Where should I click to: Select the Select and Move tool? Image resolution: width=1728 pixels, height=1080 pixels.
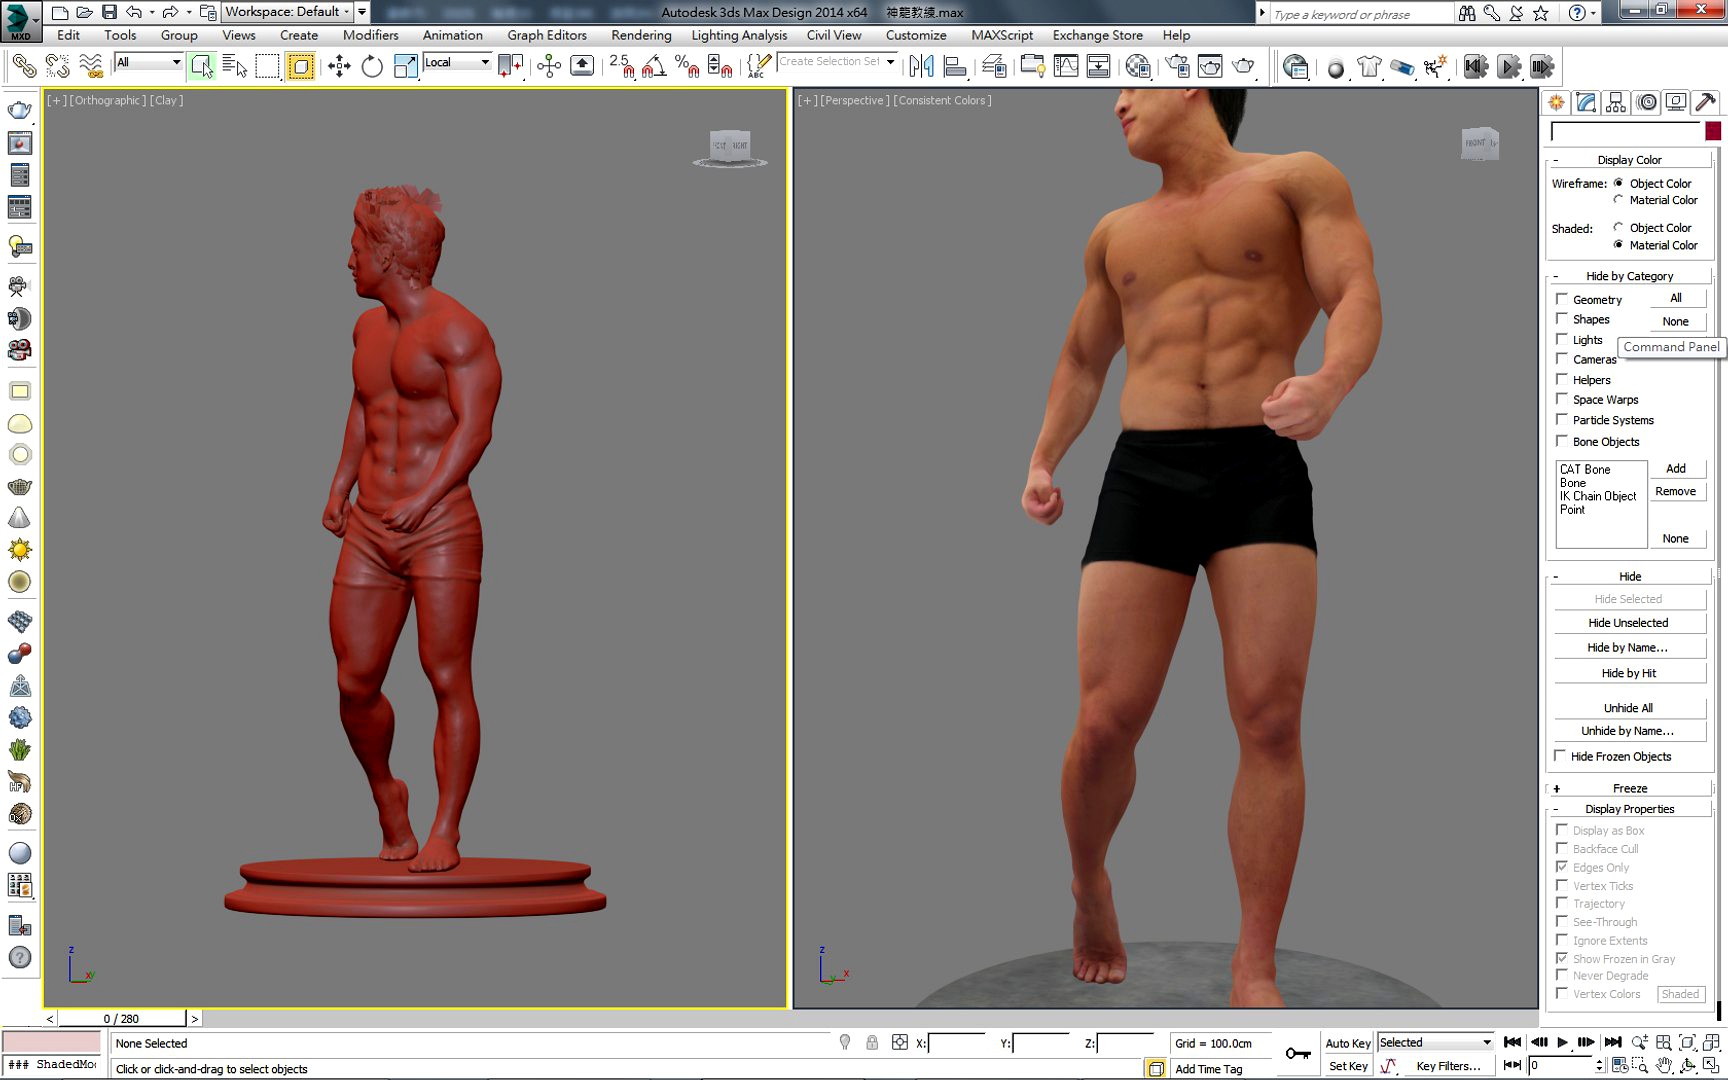pos(339,67)
